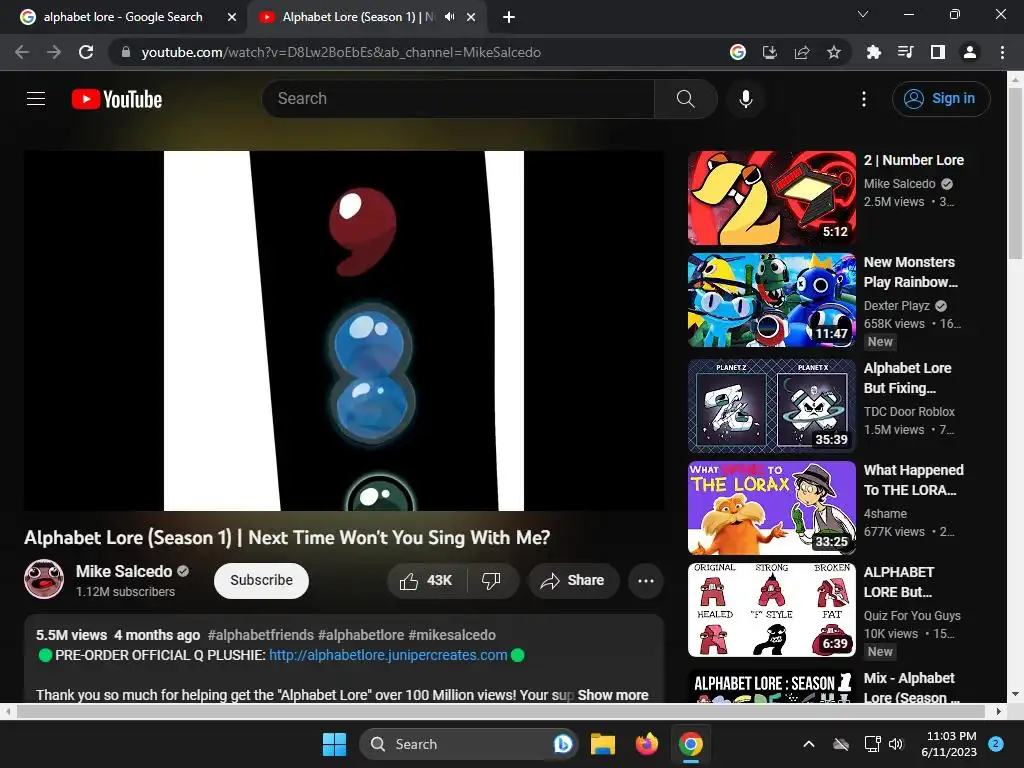The width and height of the screenshot is (1024, 768).
Task: Click the browser address bar URL
Action: (341, 52)
